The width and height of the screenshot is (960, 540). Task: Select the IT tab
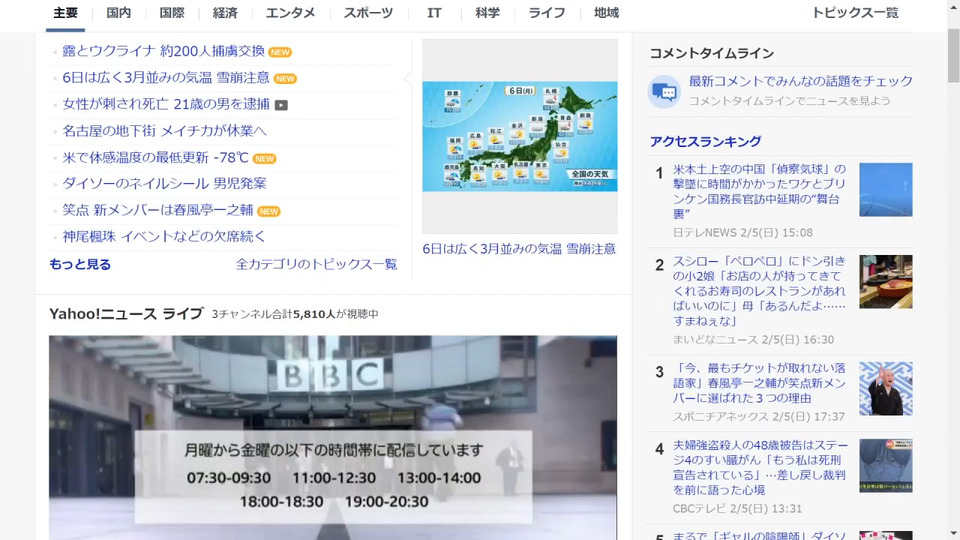(x=434, y=13)
